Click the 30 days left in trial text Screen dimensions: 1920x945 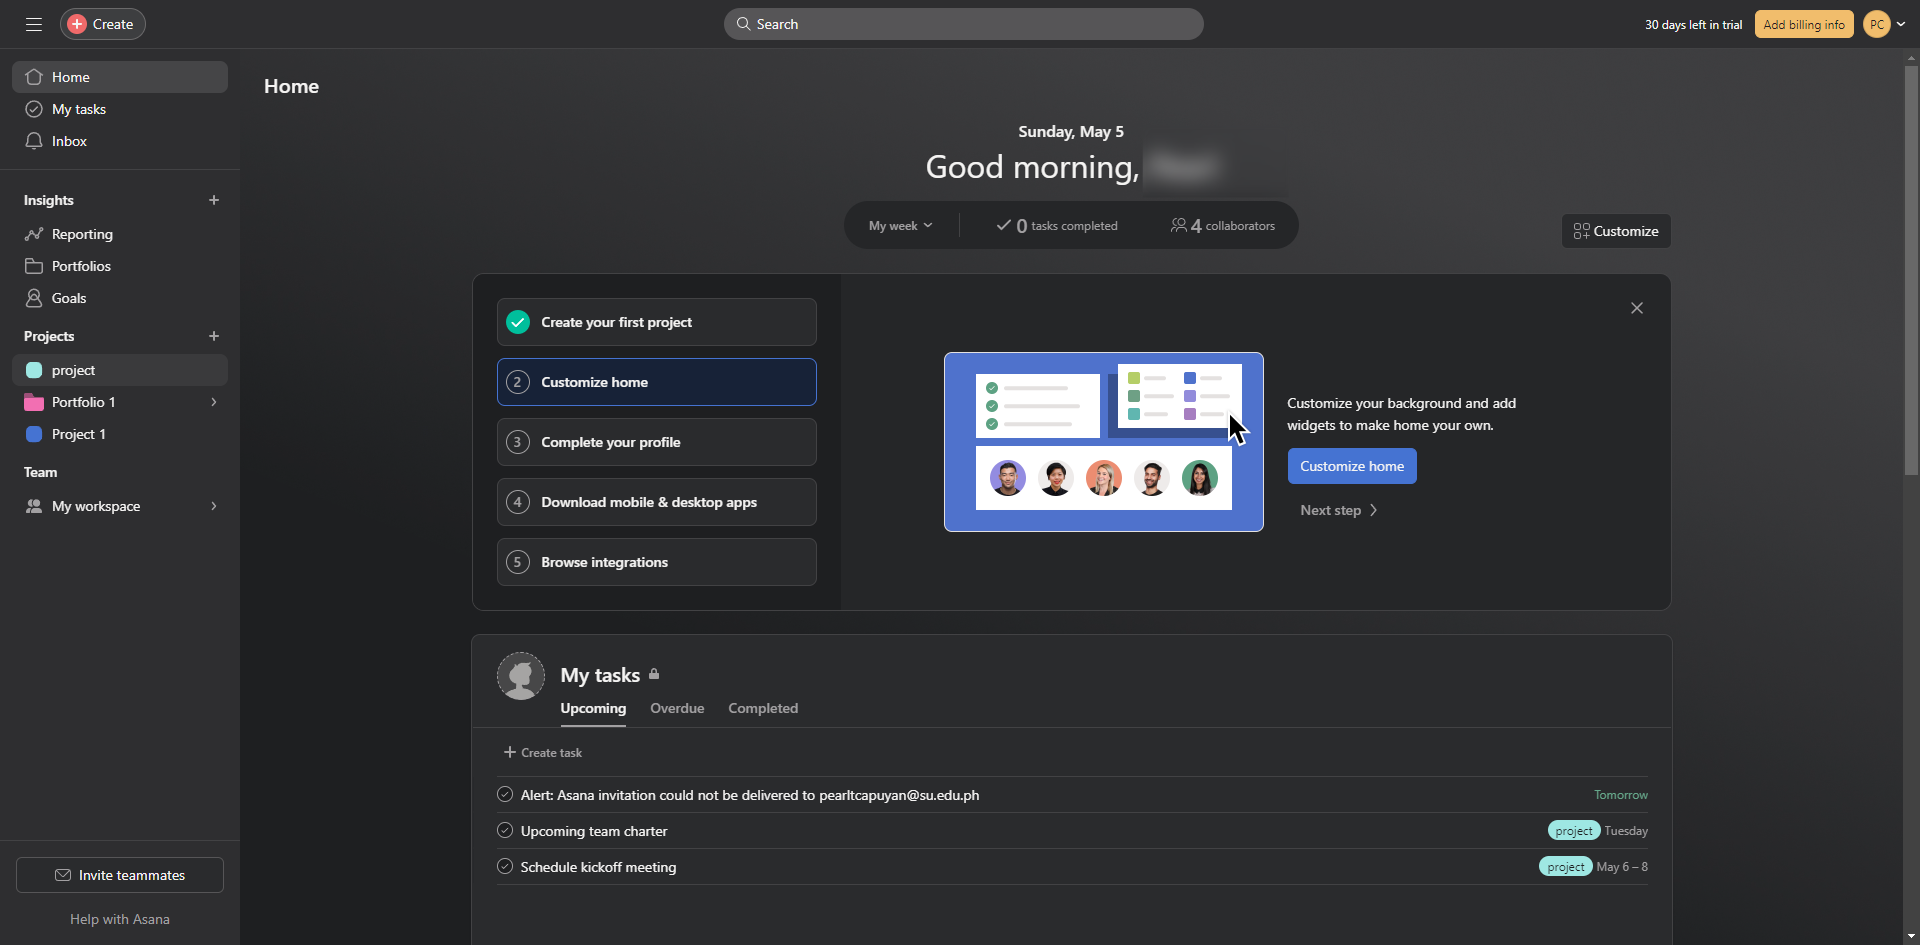(x=1693, y=24)
